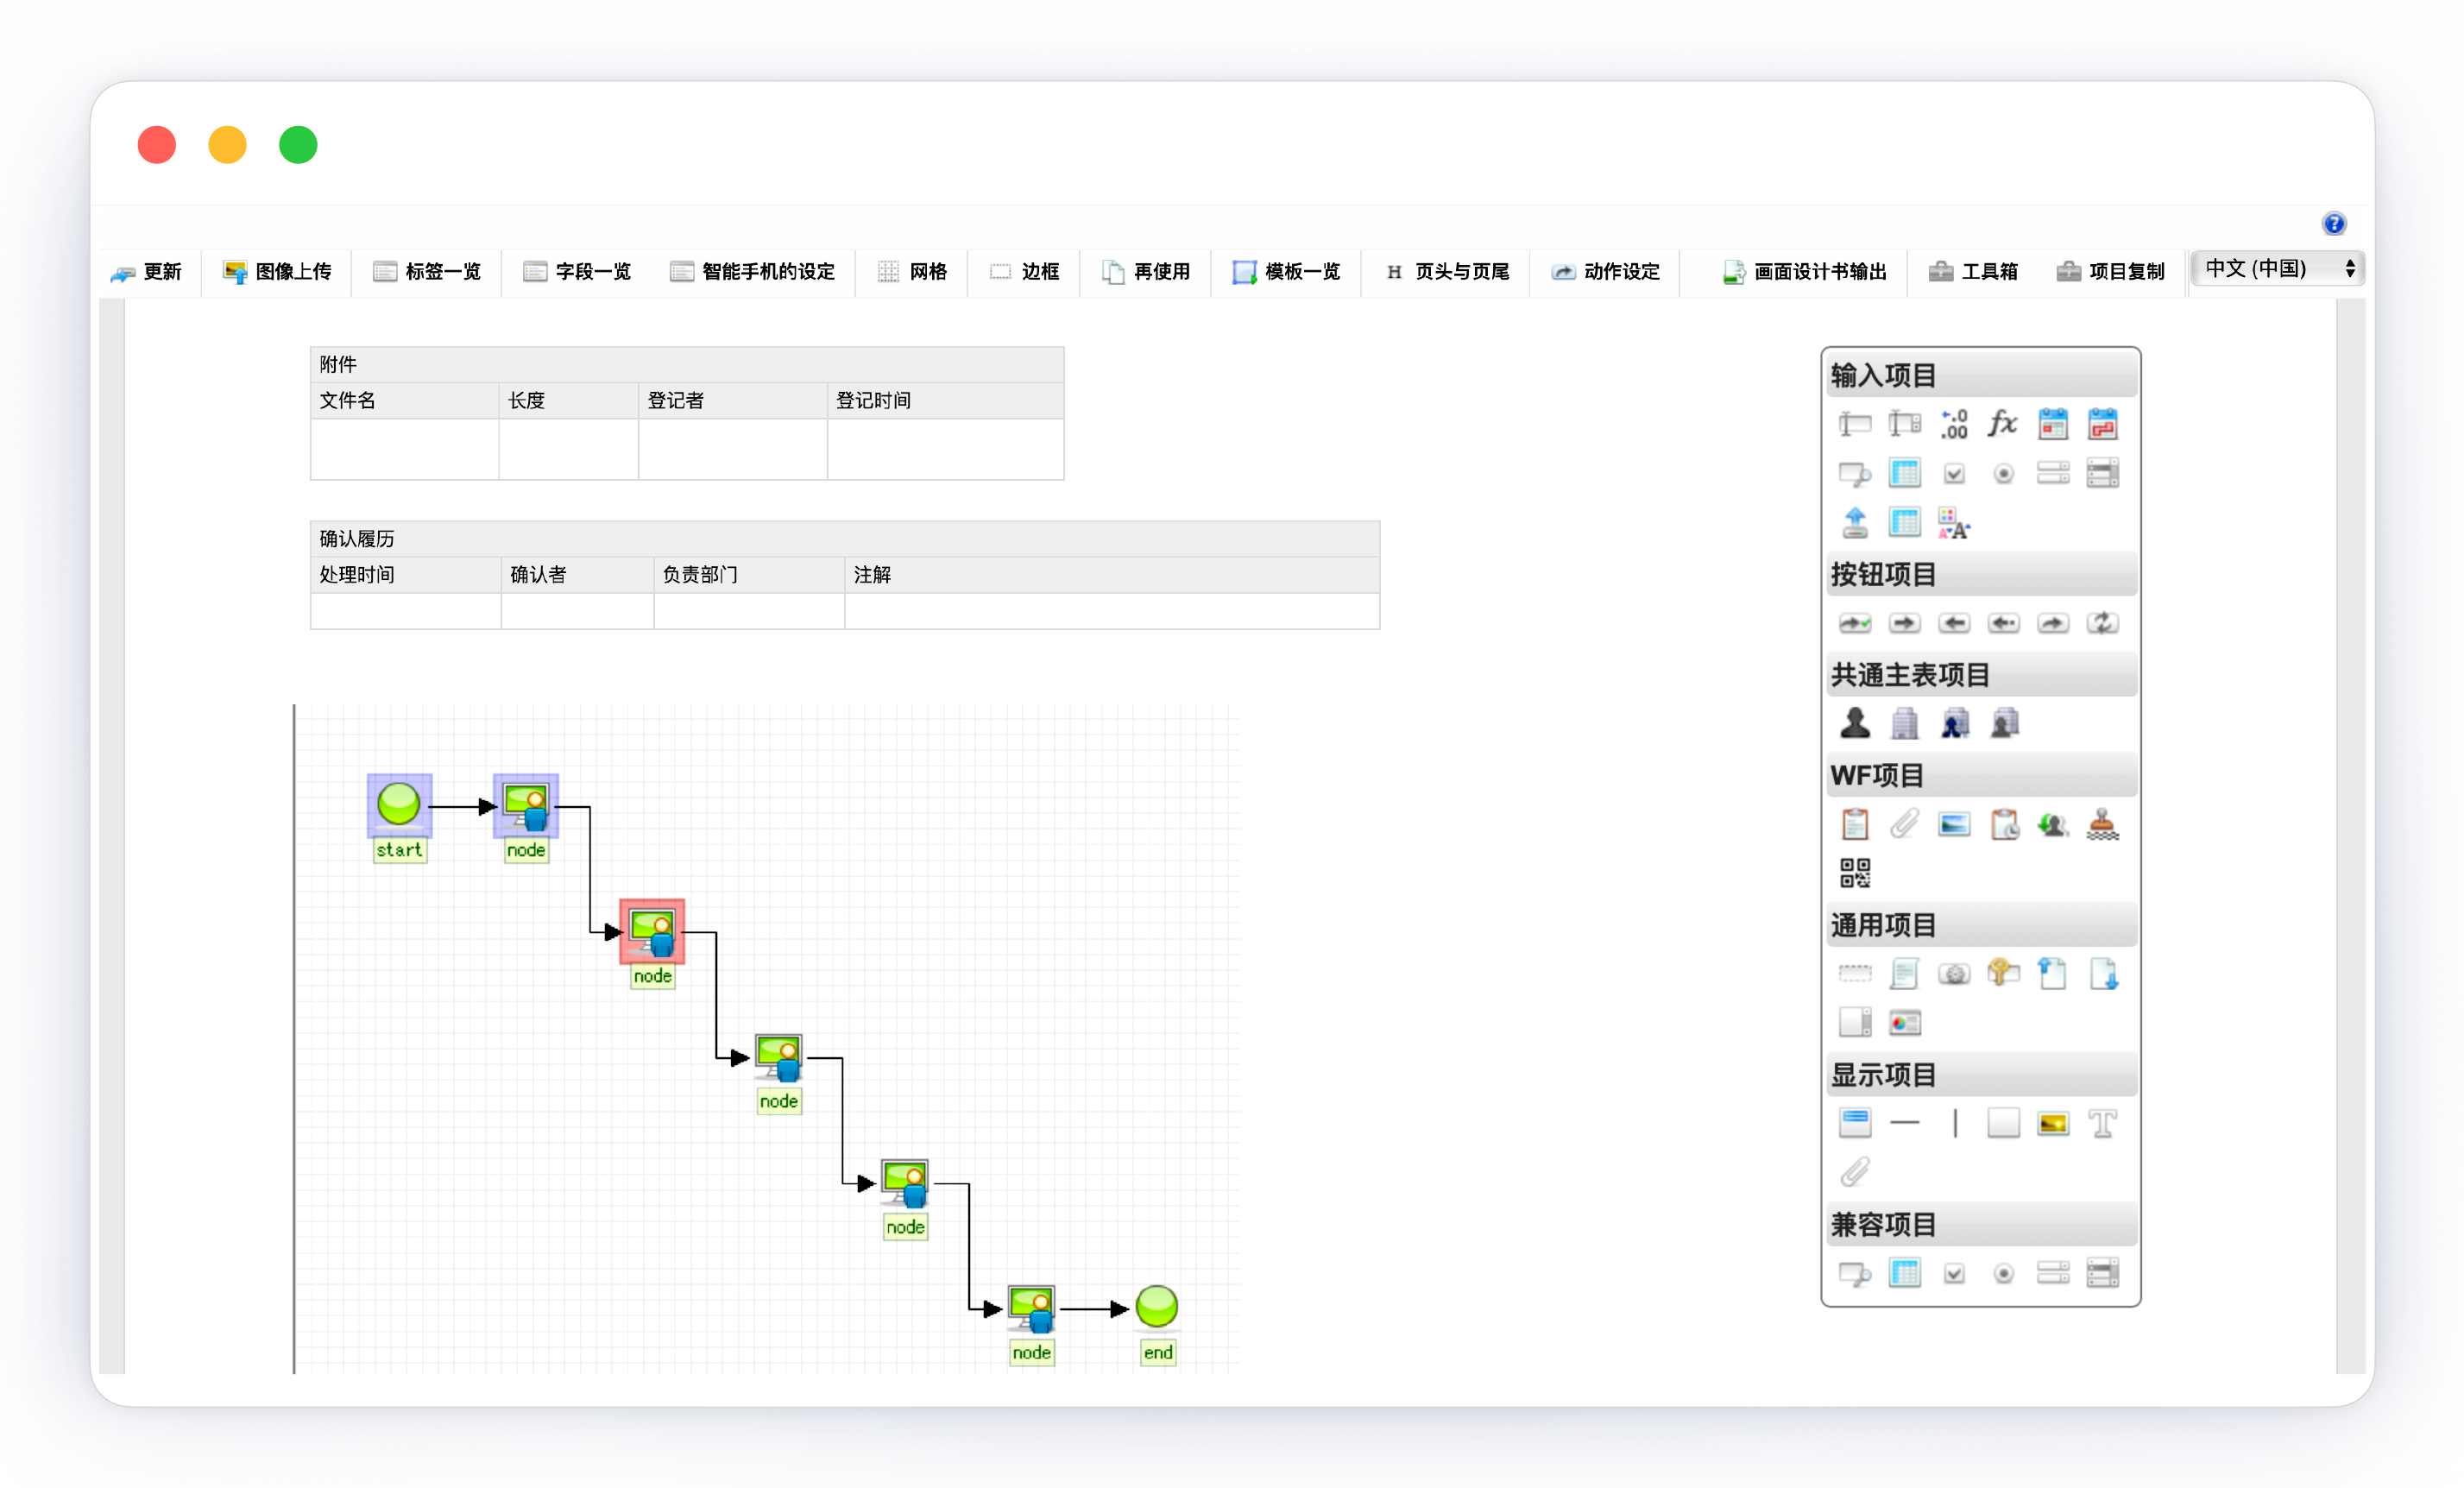This screenshot has height=1488, width=2464.
Task: Select the clipboard with clock item
Action: [x=2004, y=825]
